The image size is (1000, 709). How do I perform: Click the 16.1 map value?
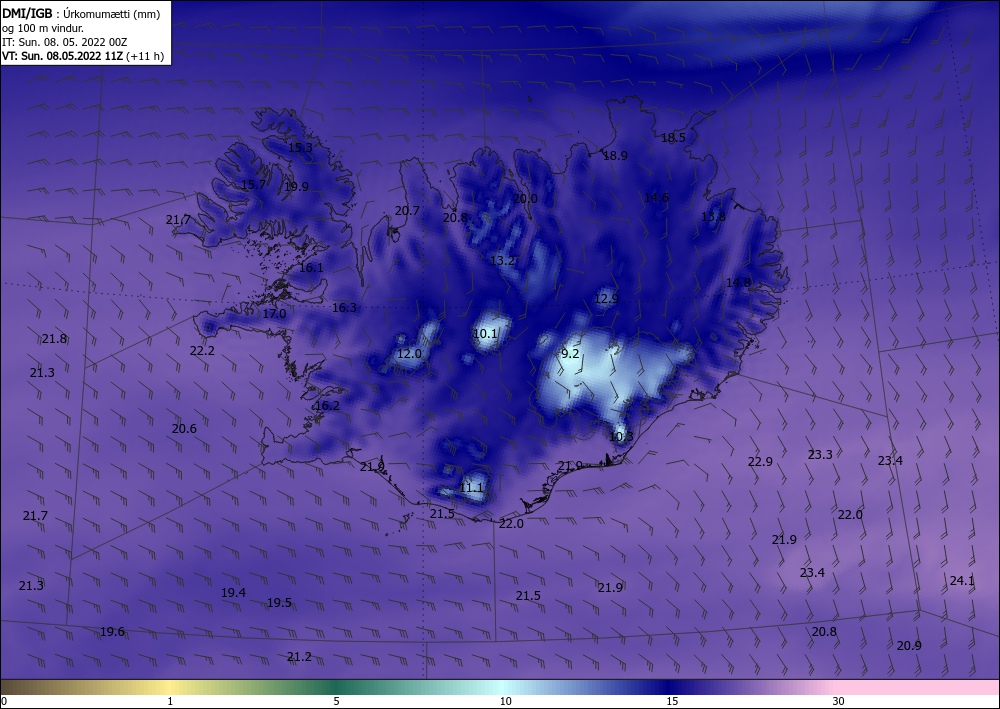coord(311,267)
